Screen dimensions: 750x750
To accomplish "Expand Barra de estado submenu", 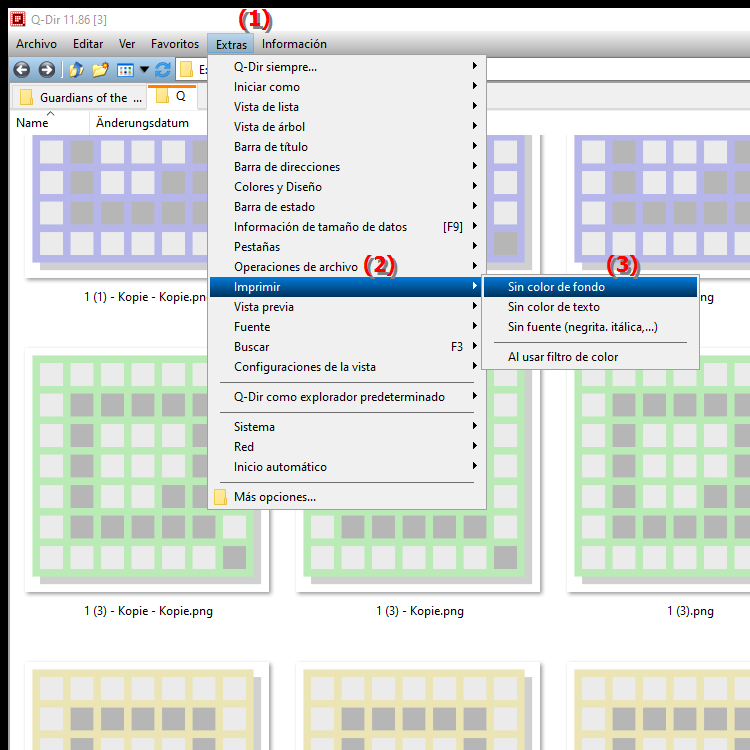I will pos(348,207).
